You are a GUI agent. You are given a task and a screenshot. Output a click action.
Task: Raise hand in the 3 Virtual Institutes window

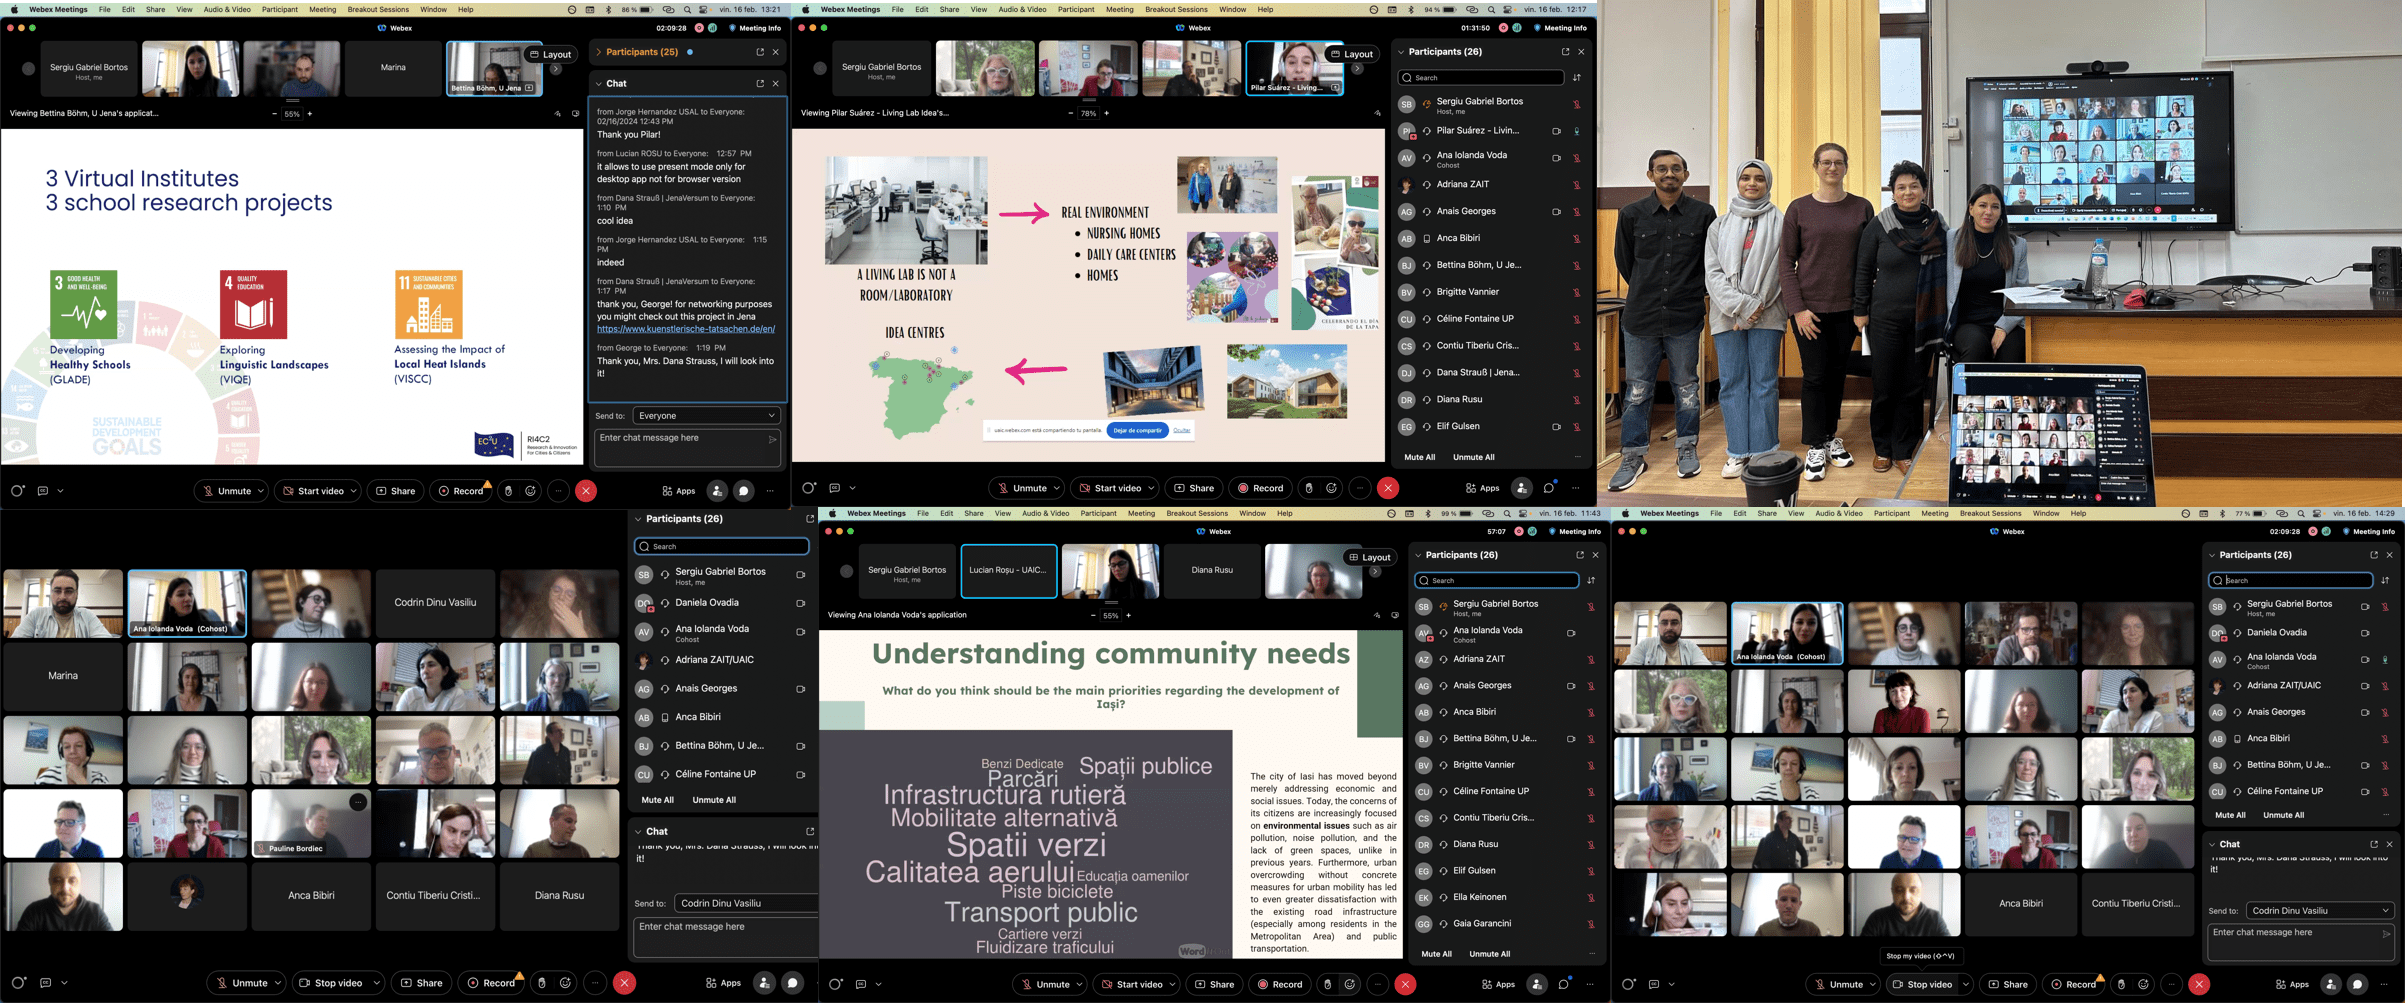pyautogui.click(x=508, y=491)
